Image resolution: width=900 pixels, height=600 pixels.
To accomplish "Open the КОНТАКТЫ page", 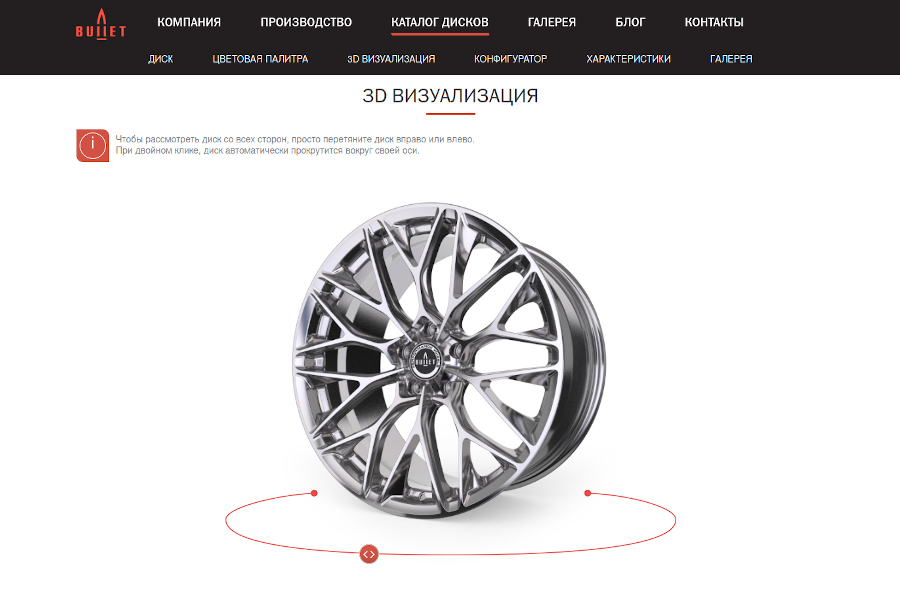I will click(714, 22).
